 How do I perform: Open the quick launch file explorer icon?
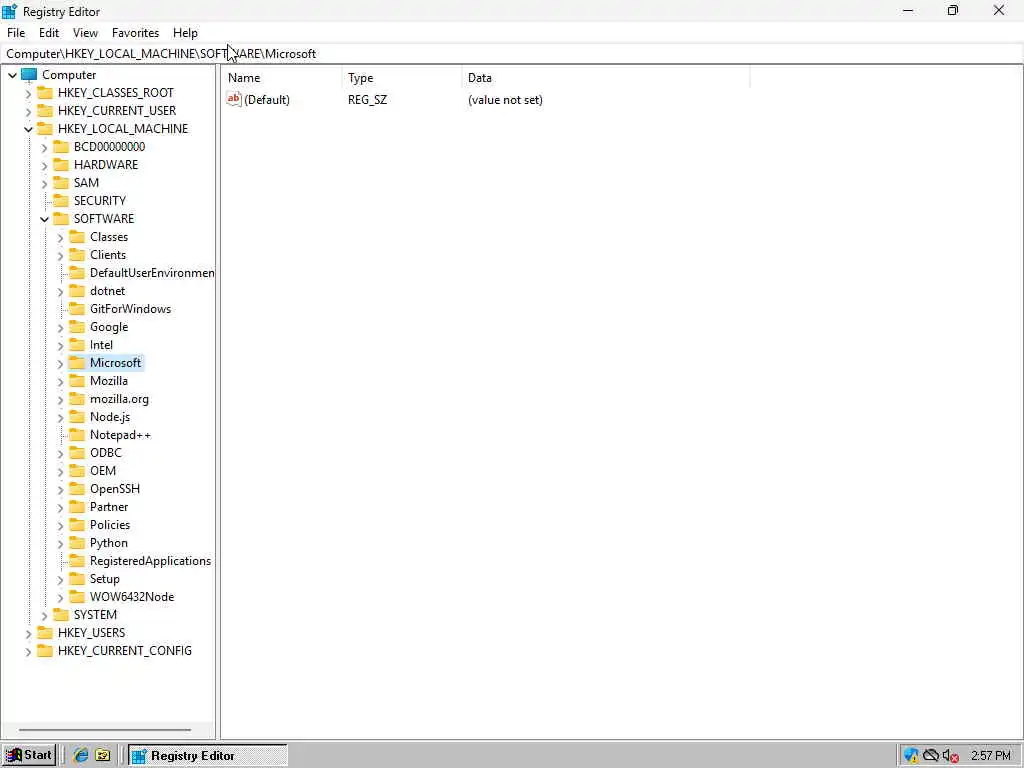tap(103, 756)
